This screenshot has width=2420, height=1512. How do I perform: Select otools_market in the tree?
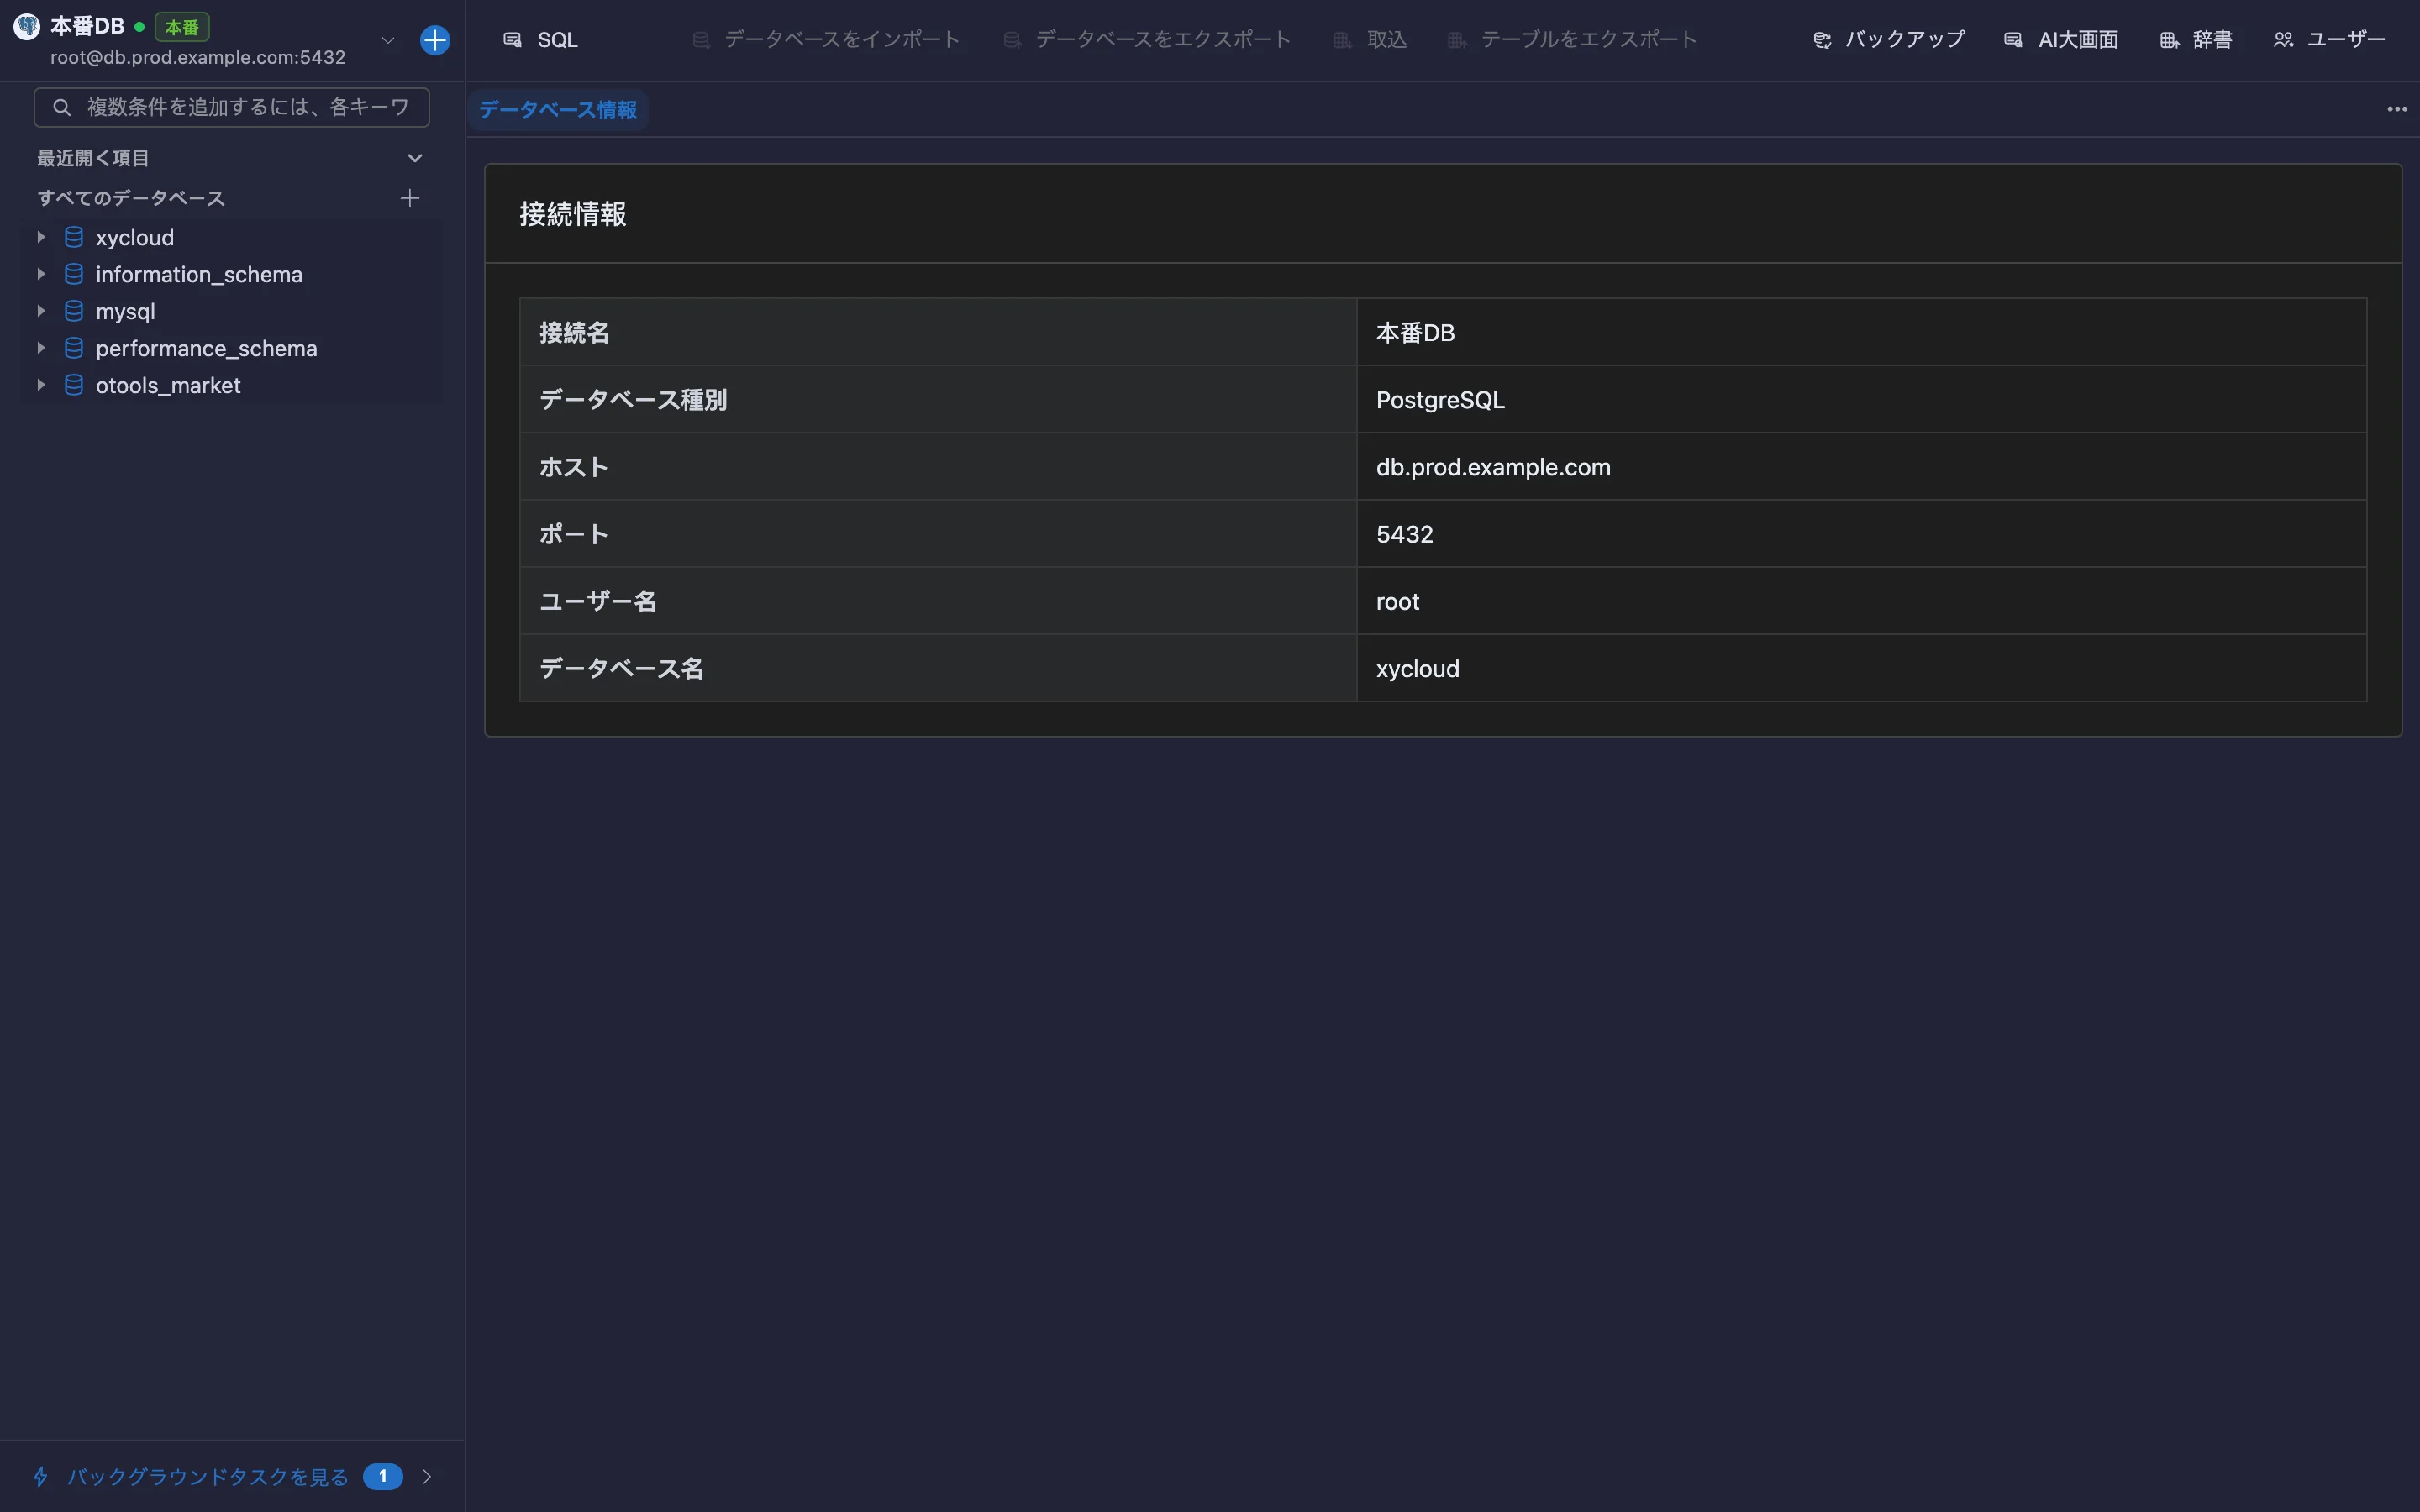[168, 386]
